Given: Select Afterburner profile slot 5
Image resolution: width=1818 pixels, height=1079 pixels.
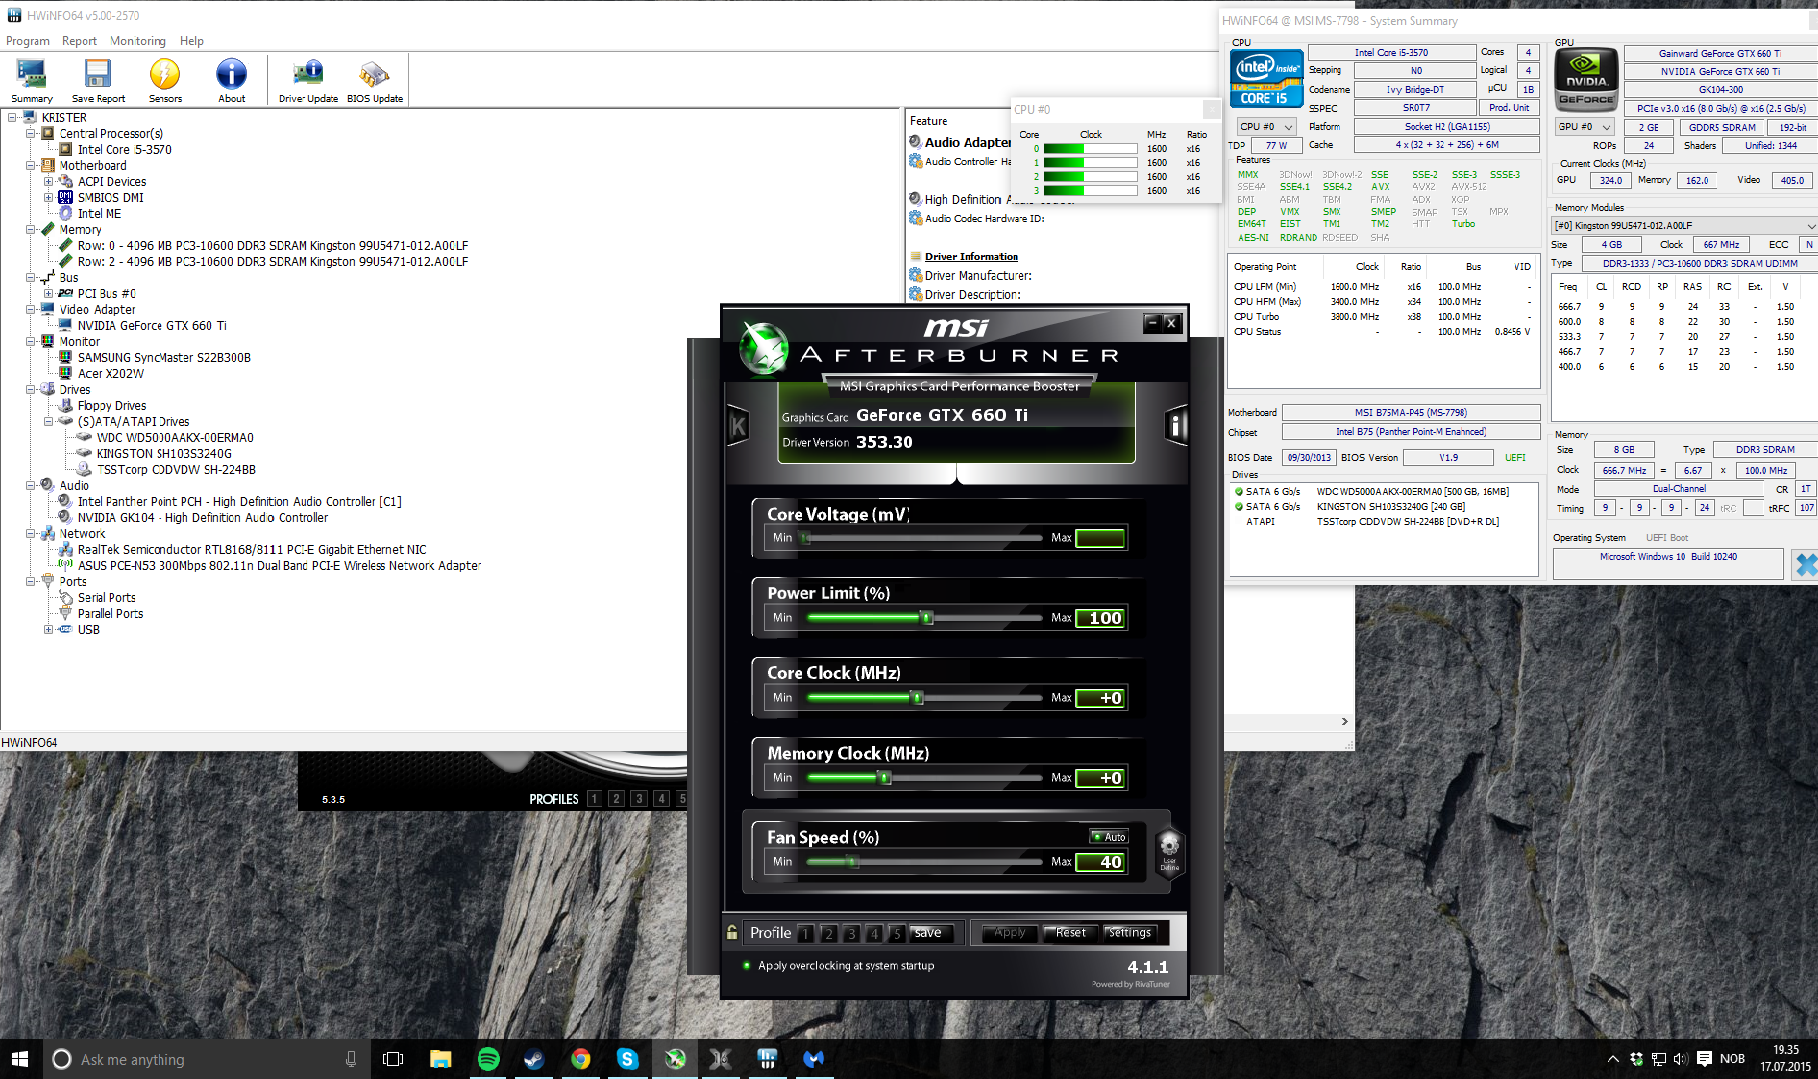Looking at the screenshot, I should tap(898, 933).
